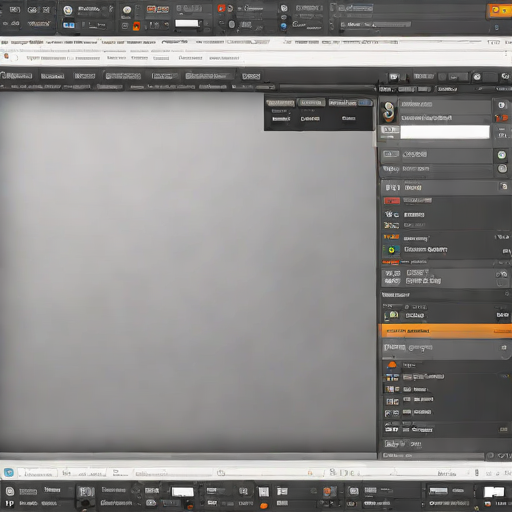This screenshot has height=512, width=512.
Task: Click the large white input field in the side panel
Action: (x=445, y=132)
